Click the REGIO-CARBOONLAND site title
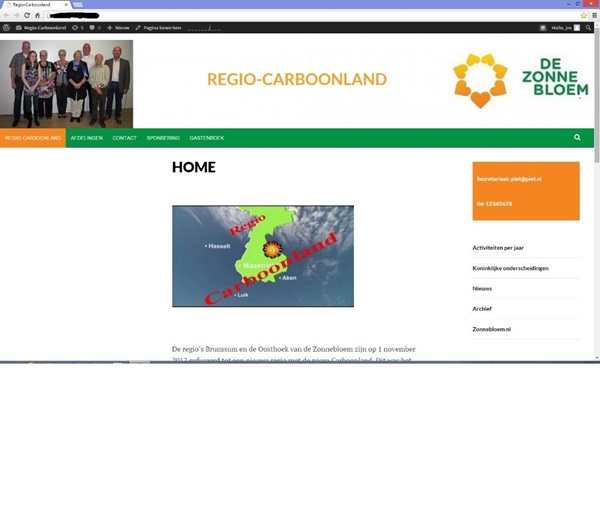Viewport: 600px width, 520px height. [x=297, y=79]
